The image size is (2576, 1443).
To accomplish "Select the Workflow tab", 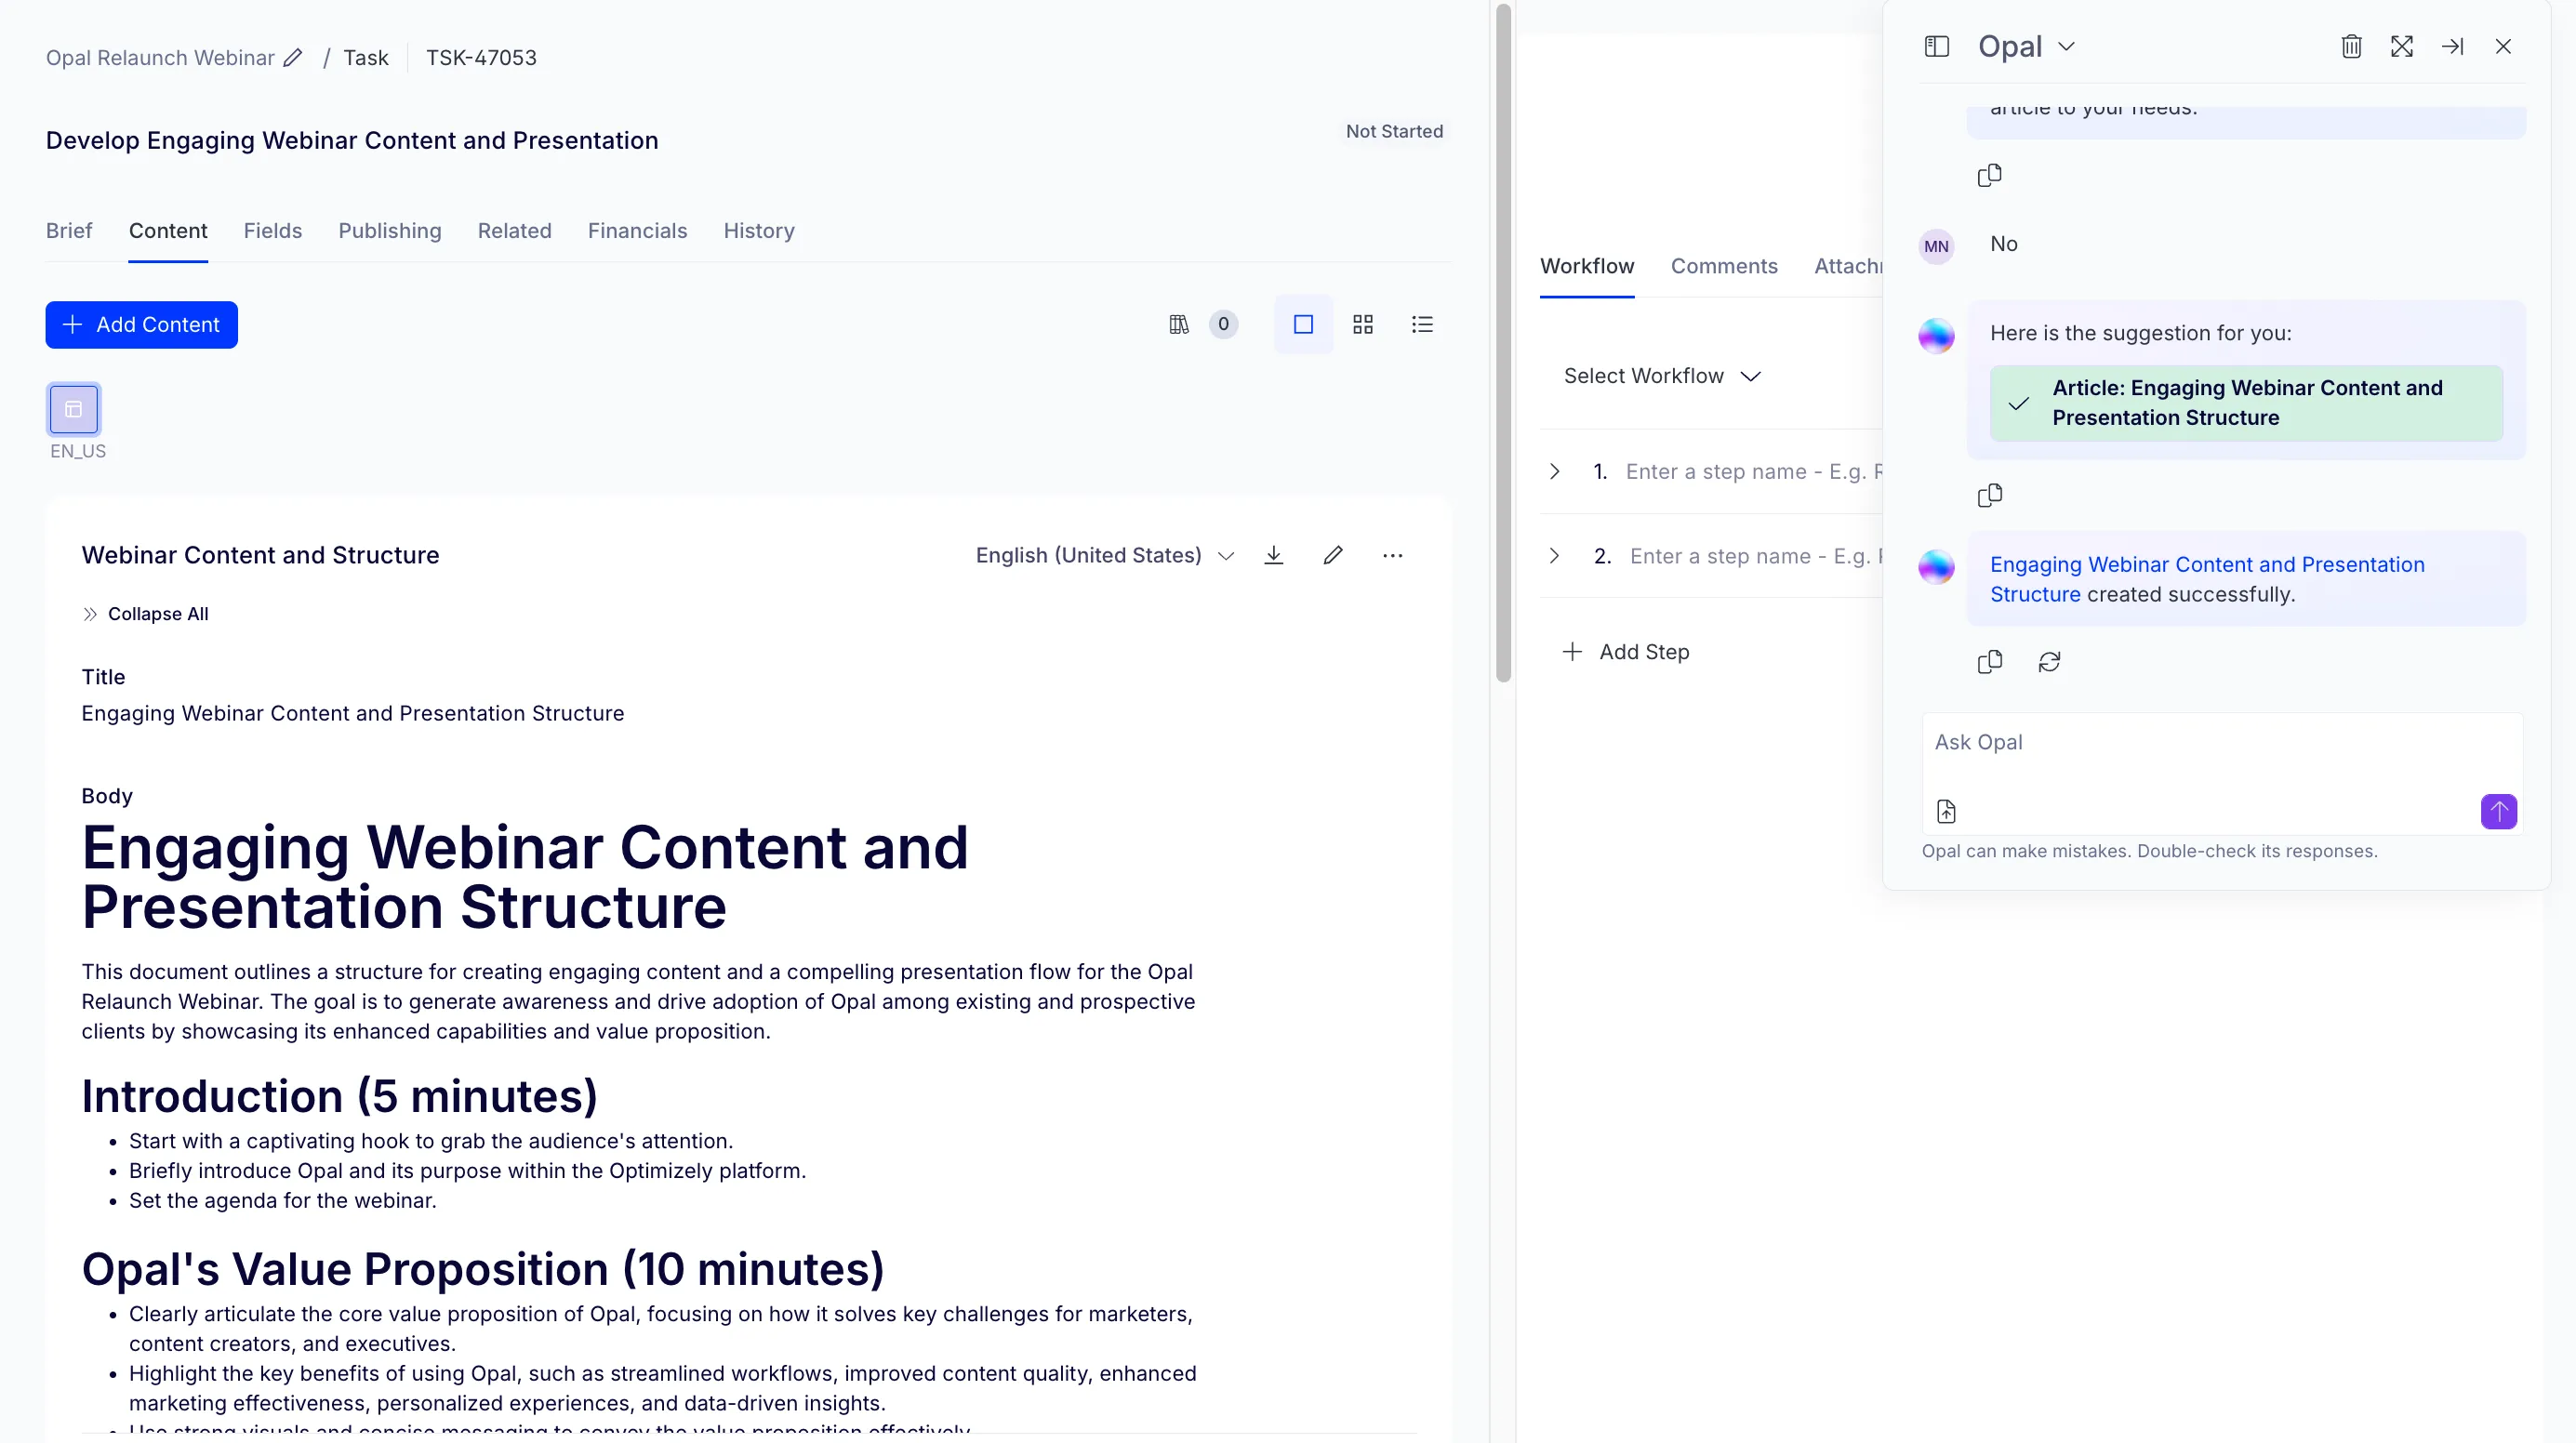I will coord(1587,266).
